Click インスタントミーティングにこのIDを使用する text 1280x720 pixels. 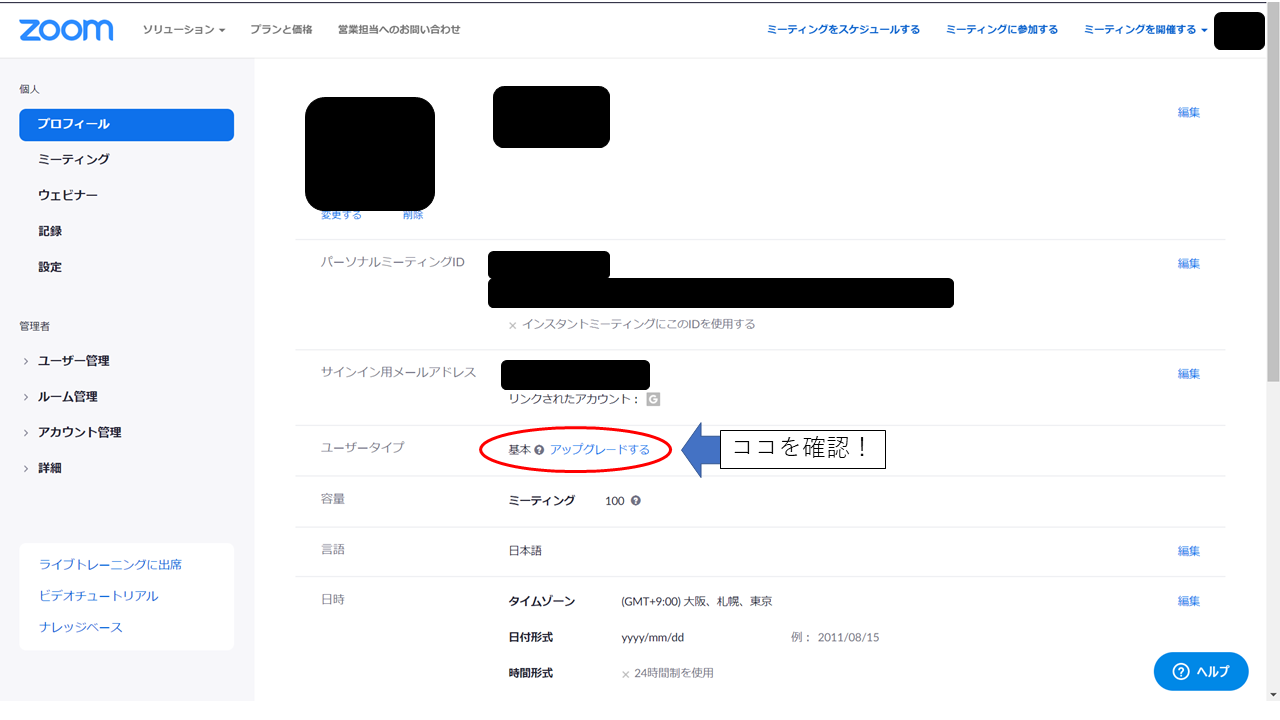coord(639,324)
